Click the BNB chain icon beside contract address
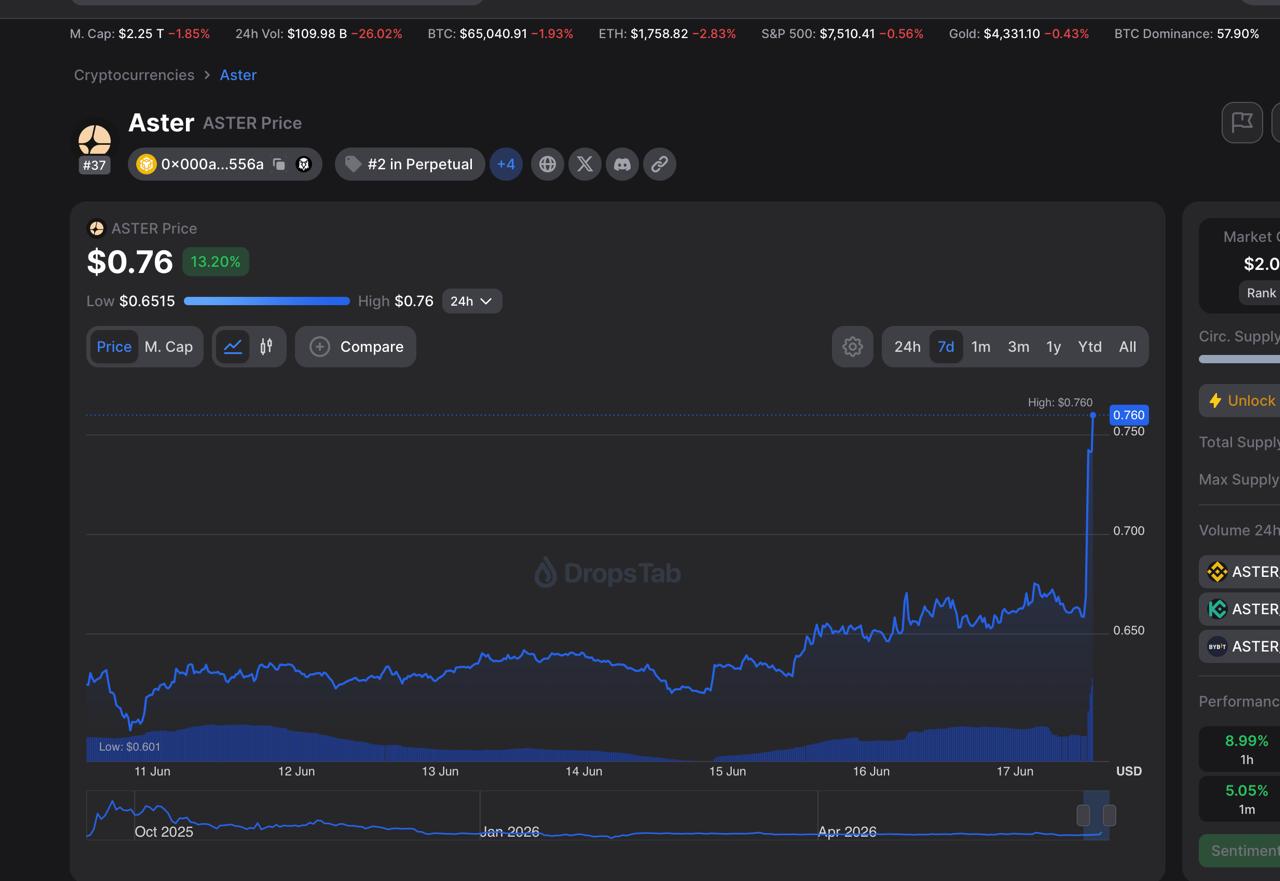 tap(146, 164)
